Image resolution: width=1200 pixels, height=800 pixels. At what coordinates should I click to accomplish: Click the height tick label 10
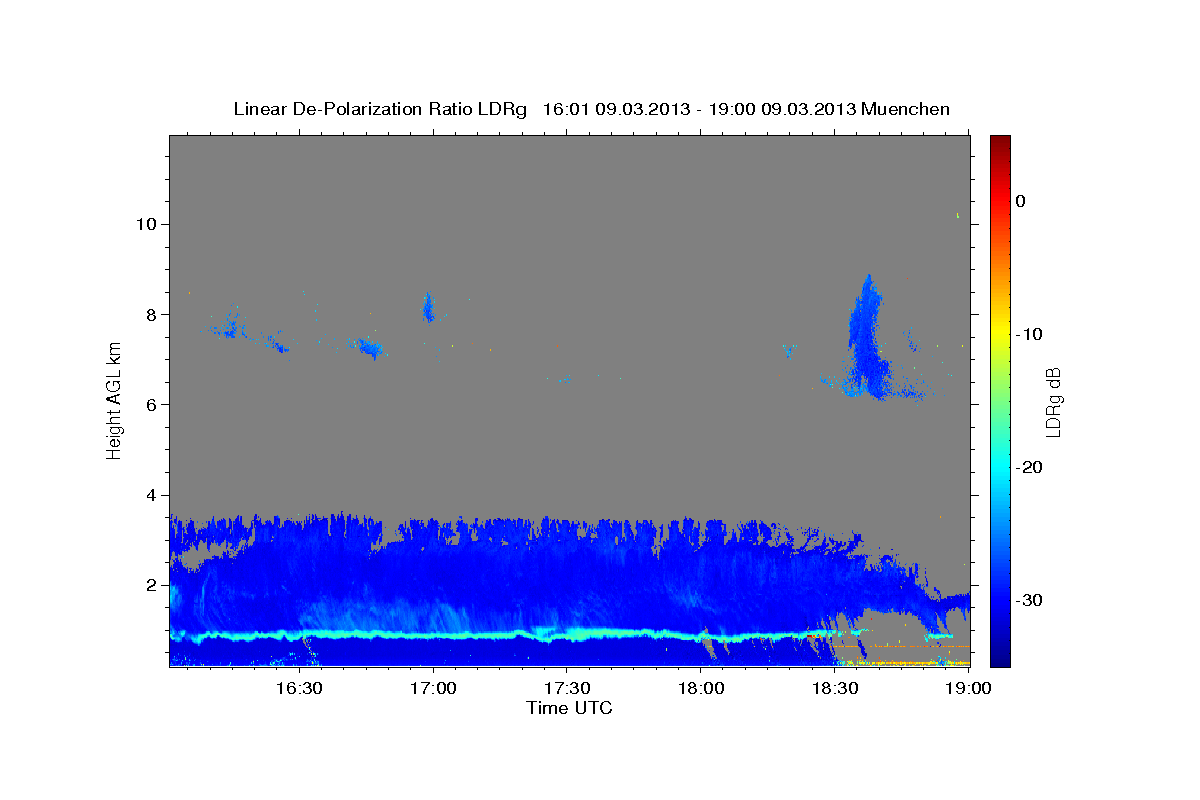pos(146,224)
